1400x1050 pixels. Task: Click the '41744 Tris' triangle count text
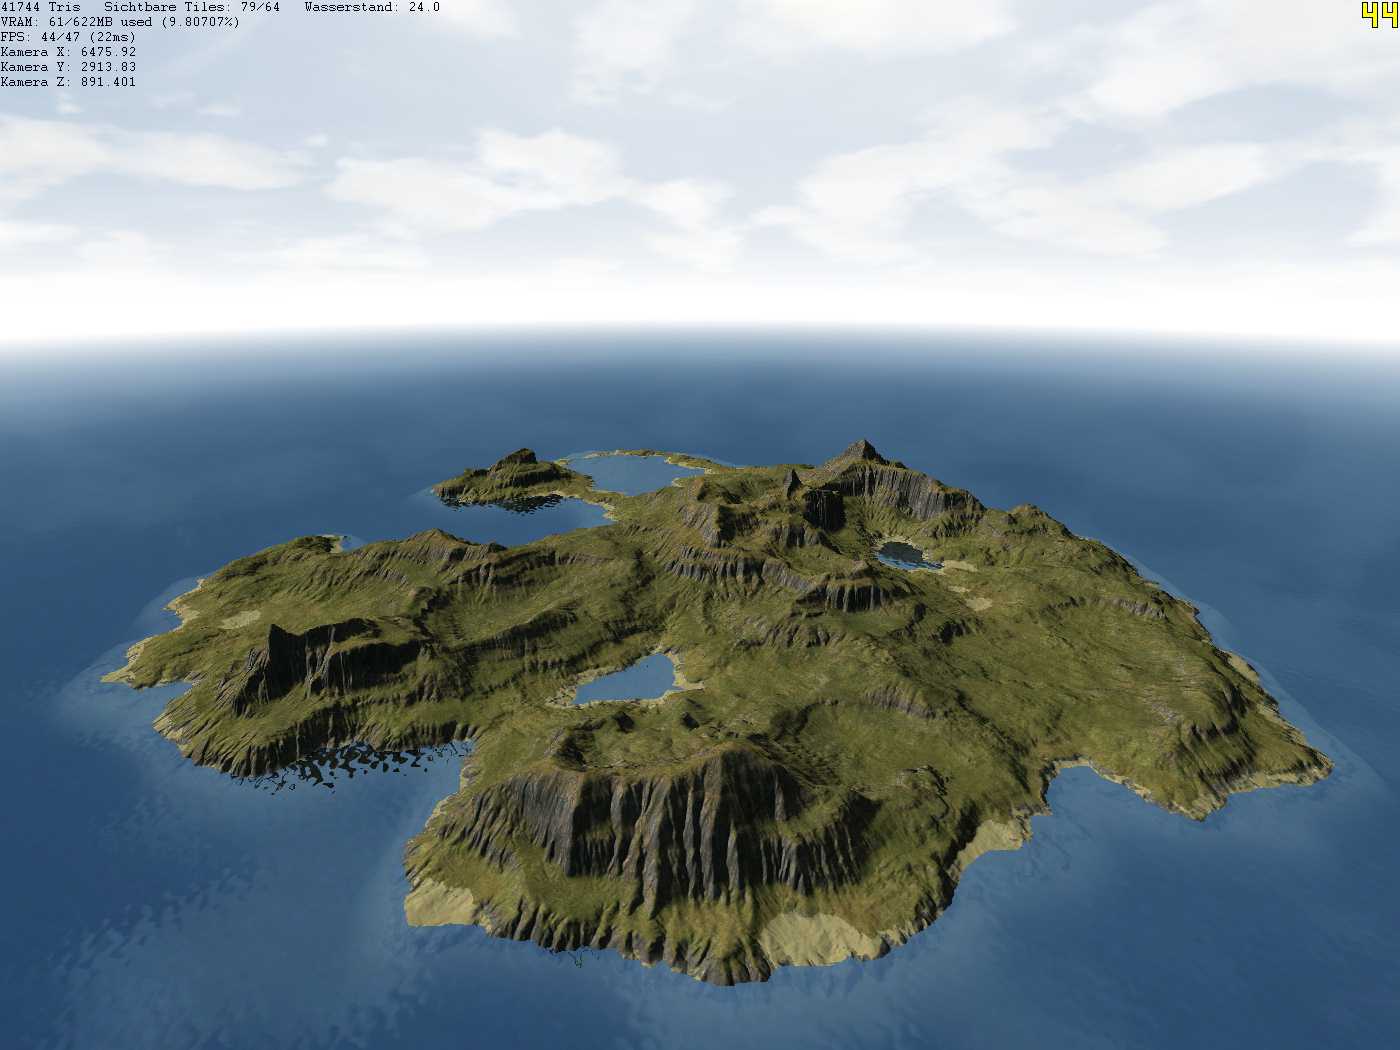[40, 7]
